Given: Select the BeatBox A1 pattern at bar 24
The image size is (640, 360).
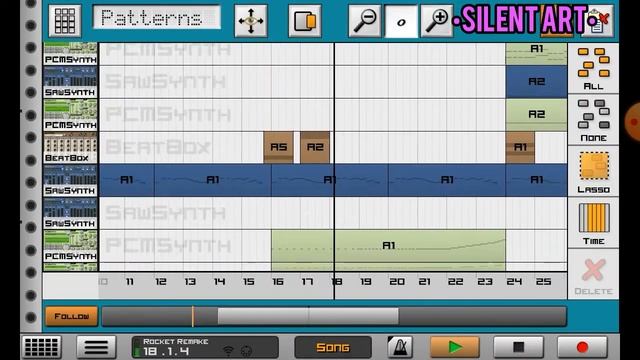Looking at the screenshot, I should click(520, 147).
